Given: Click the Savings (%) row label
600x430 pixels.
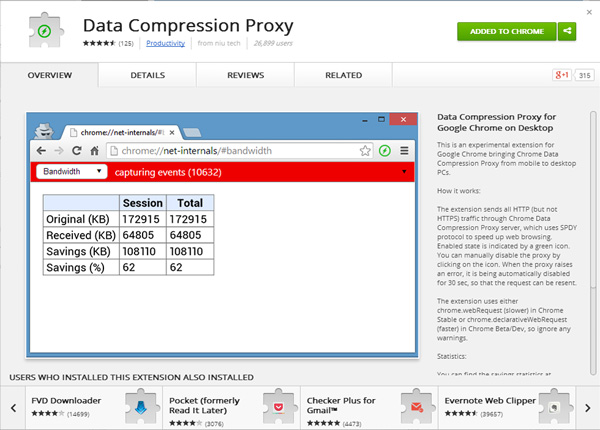Looking at the screenshot, I should pos(75,267).
